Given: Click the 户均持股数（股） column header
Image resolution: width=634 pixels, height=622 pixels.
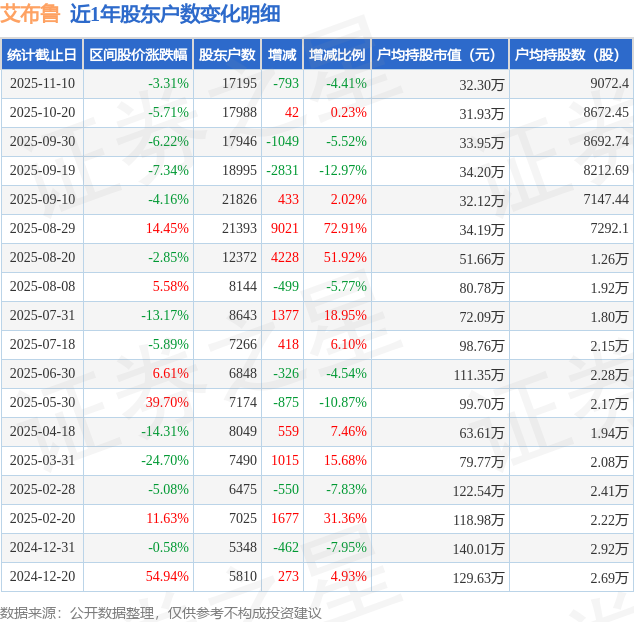Looking at the screenshot, I should coord(571,55).
